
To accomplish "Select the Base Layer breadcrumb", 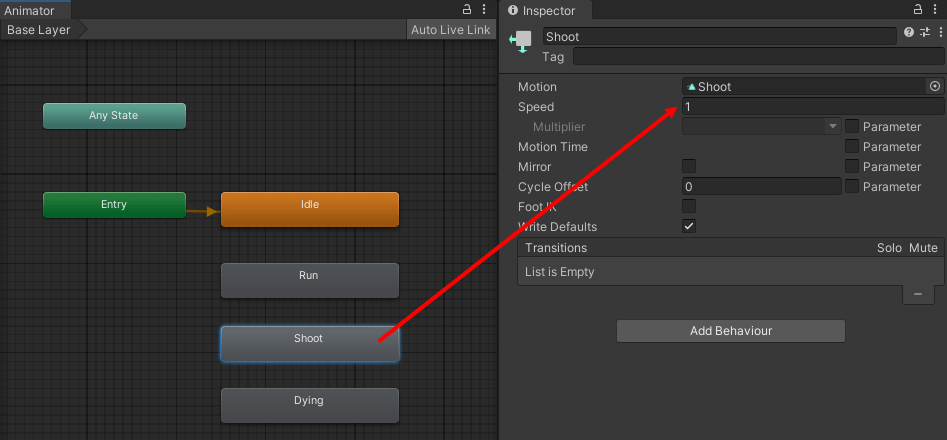I will [40, 30].
